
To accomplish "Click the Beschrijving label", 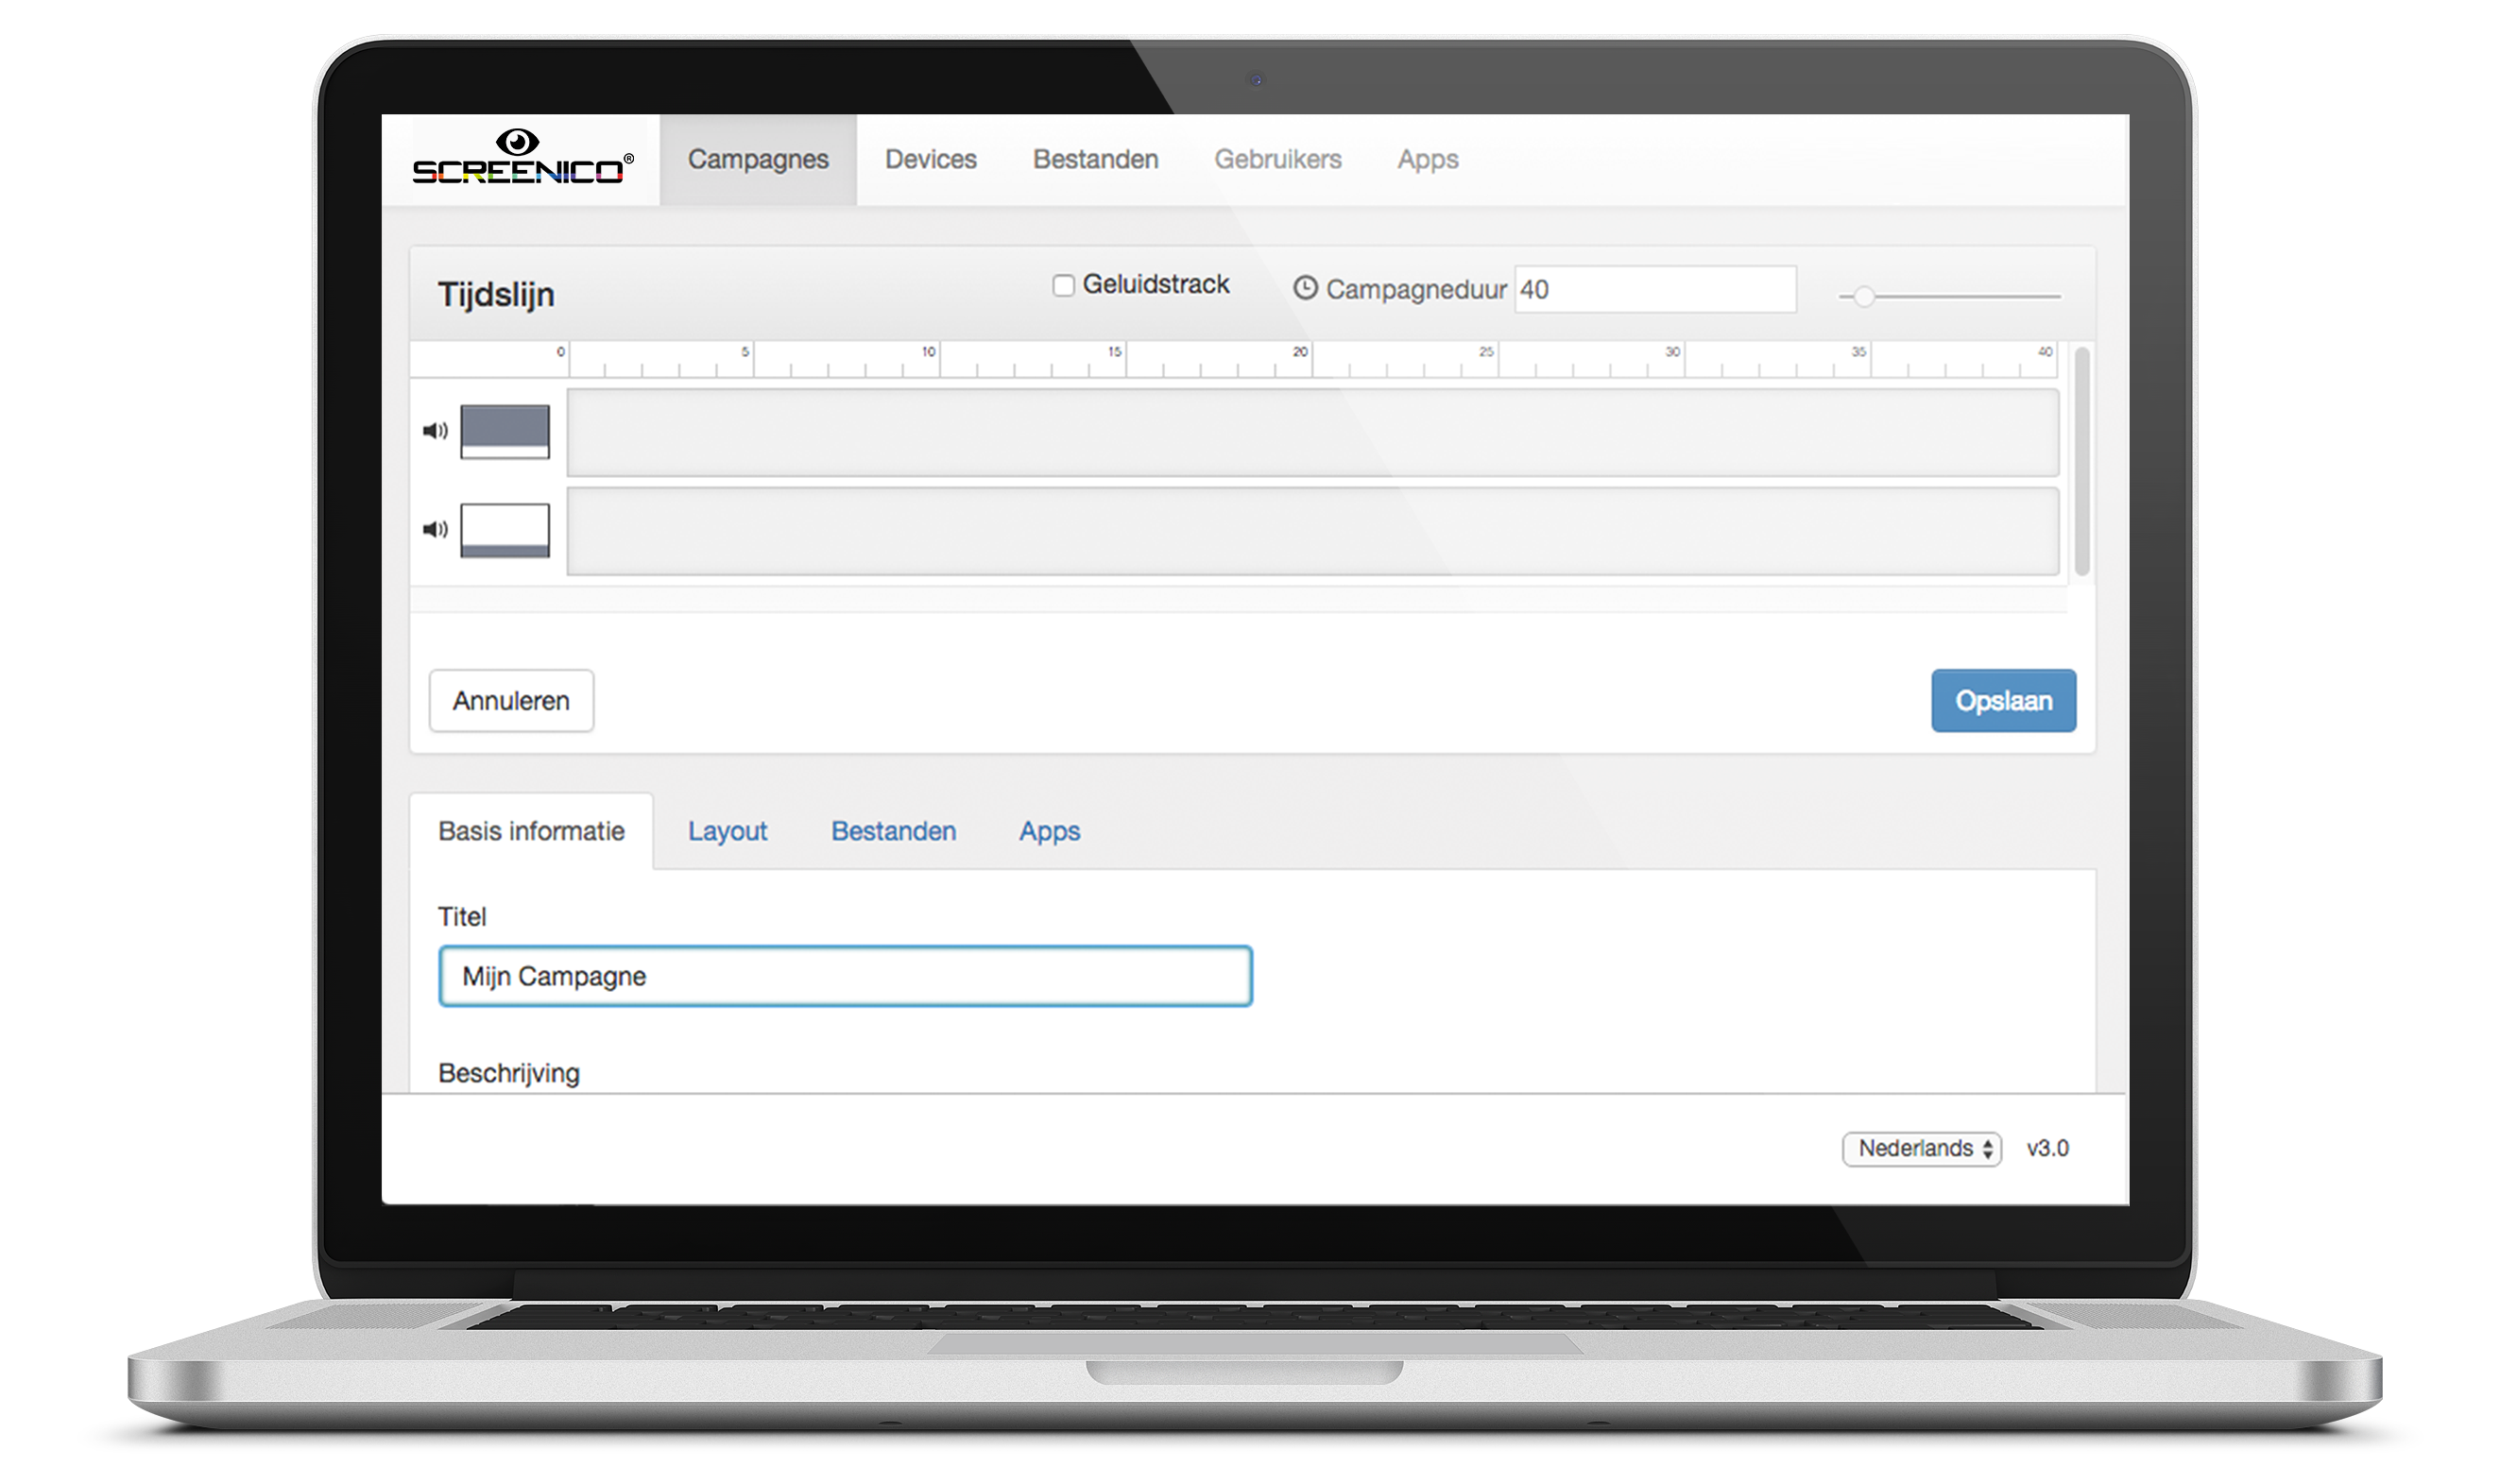I will [x=509, y=1073].
